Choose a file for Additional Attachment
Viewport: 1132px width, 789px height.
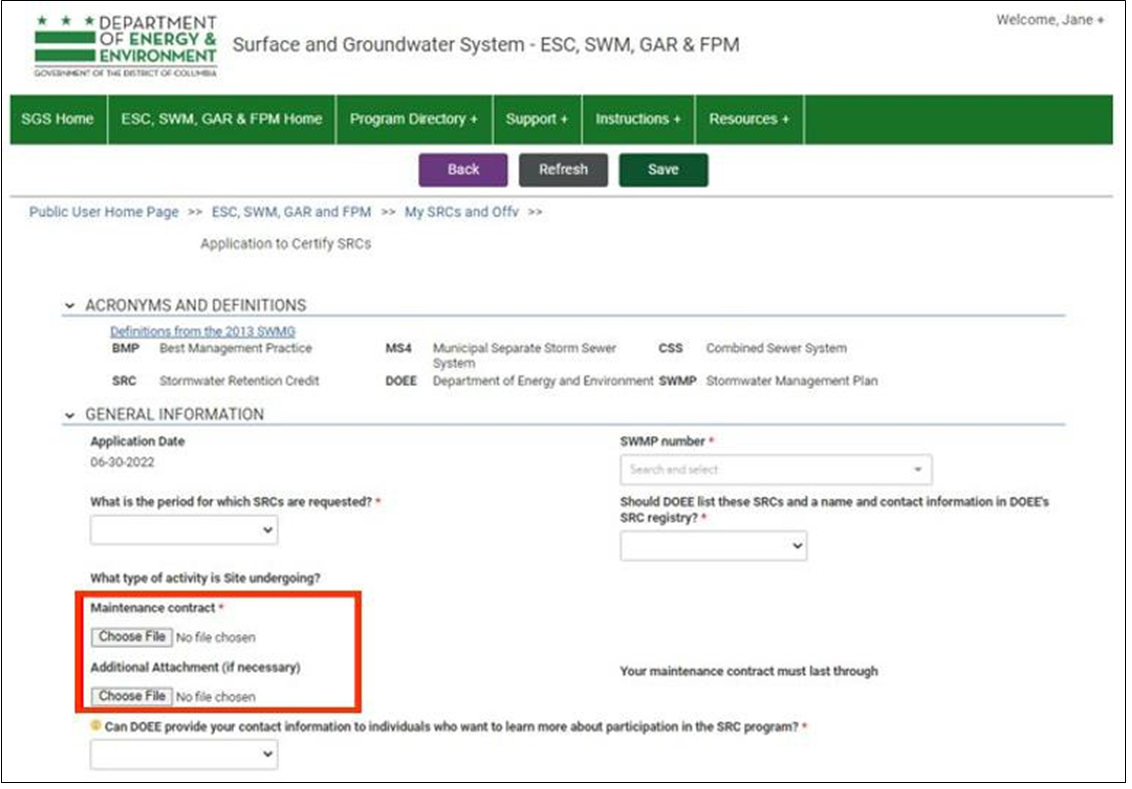(132, 696)
